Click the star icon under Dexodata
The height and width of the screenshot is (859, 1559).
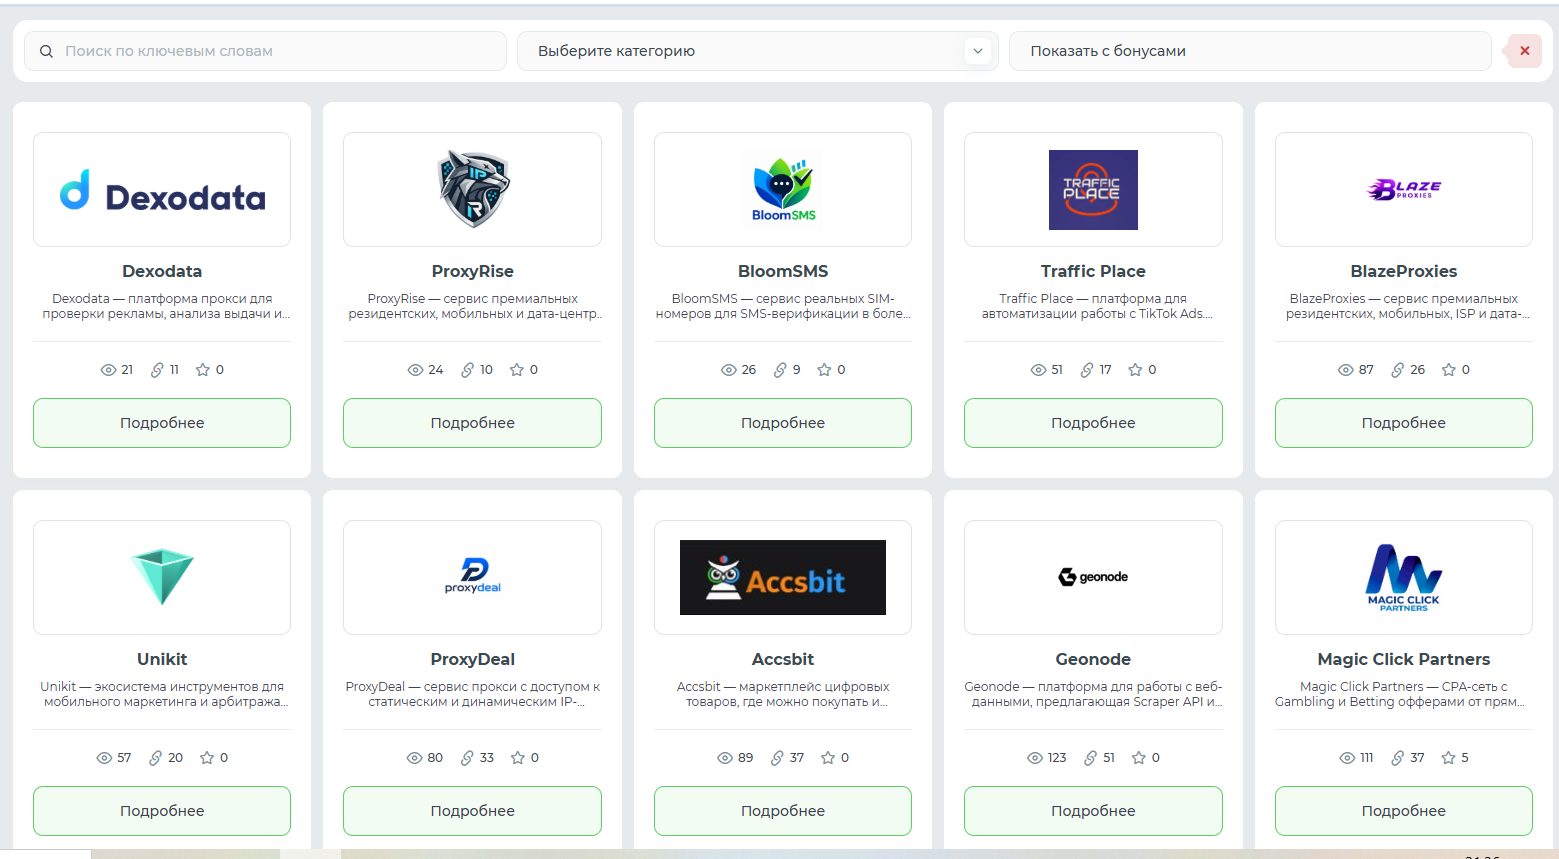point(203,370)
